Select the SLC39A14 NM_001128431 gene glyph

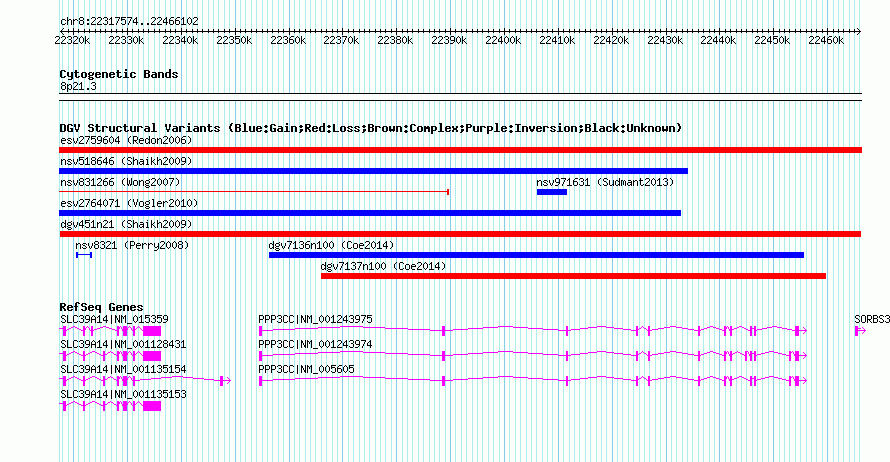(x=111, y=356)
